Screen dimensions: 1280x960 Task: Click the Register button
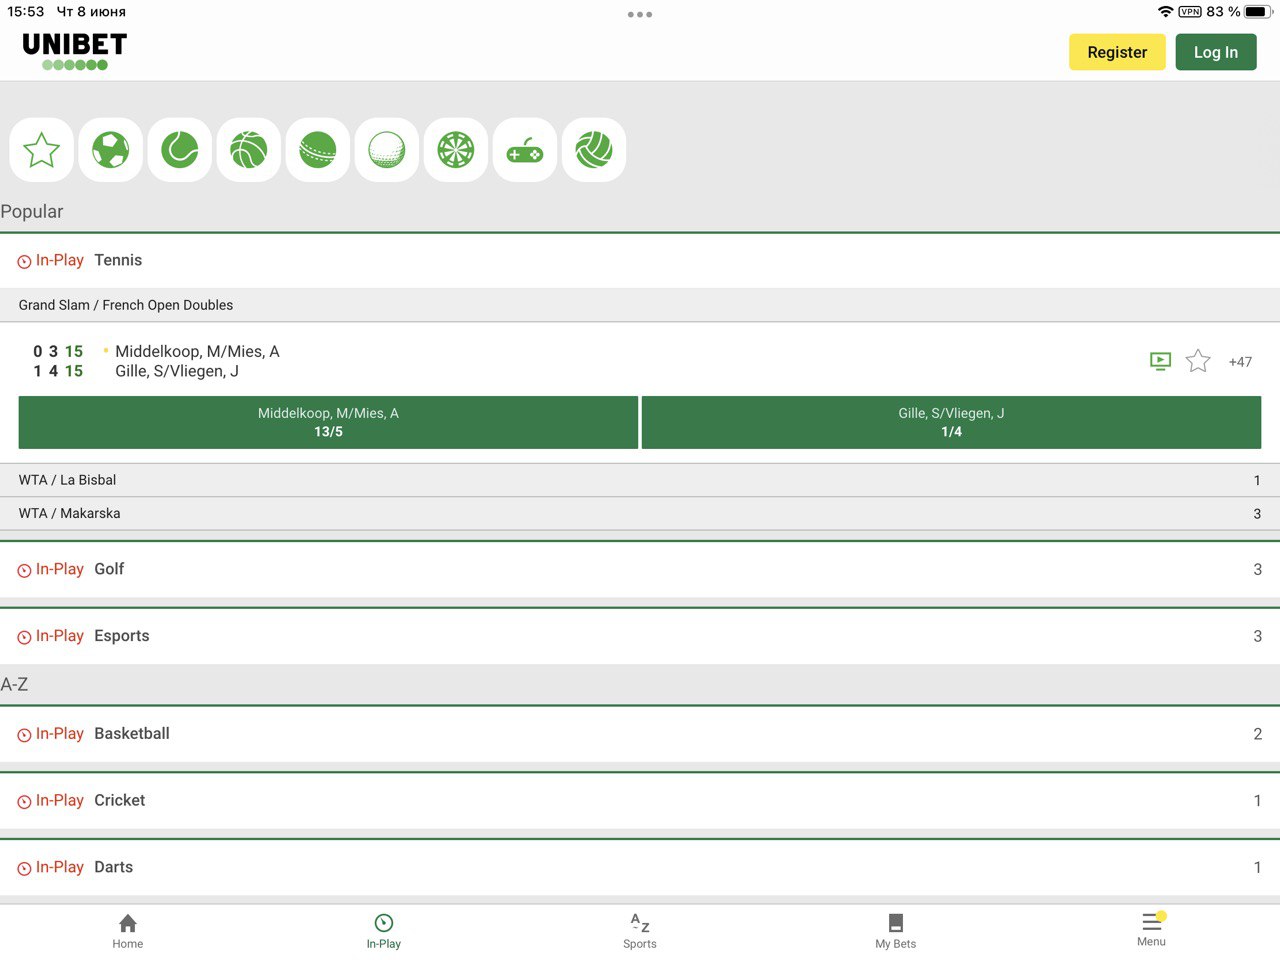[x=1117, y=52]
